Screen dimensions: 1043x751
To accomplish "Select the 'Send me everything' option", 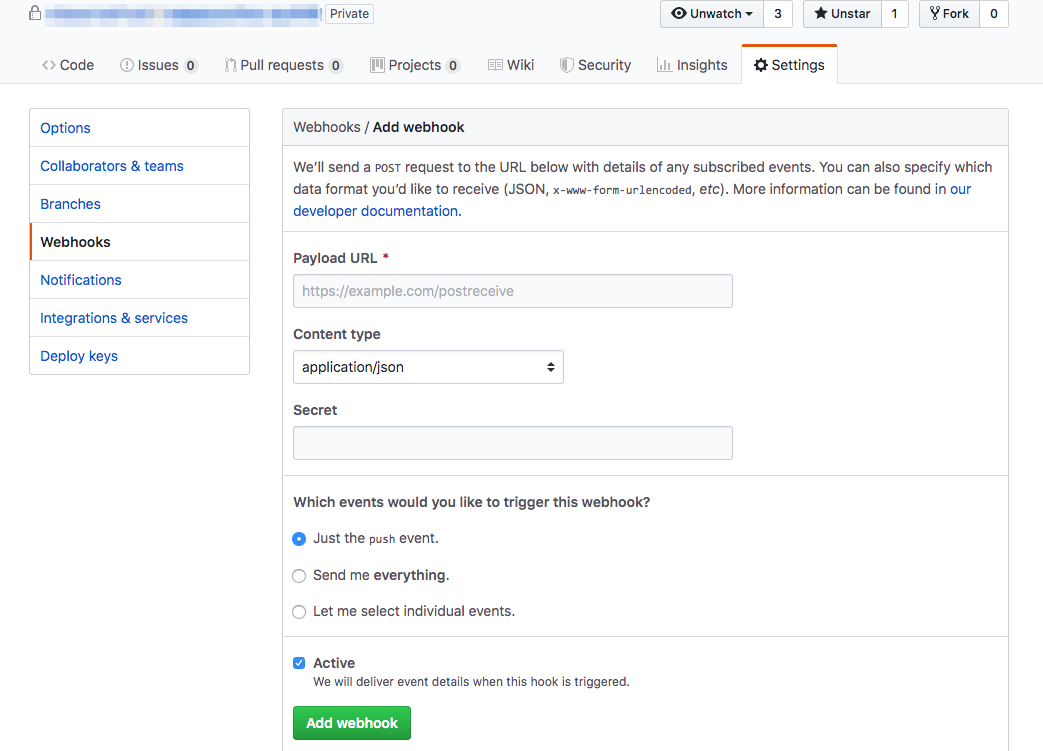I will 299,575.
